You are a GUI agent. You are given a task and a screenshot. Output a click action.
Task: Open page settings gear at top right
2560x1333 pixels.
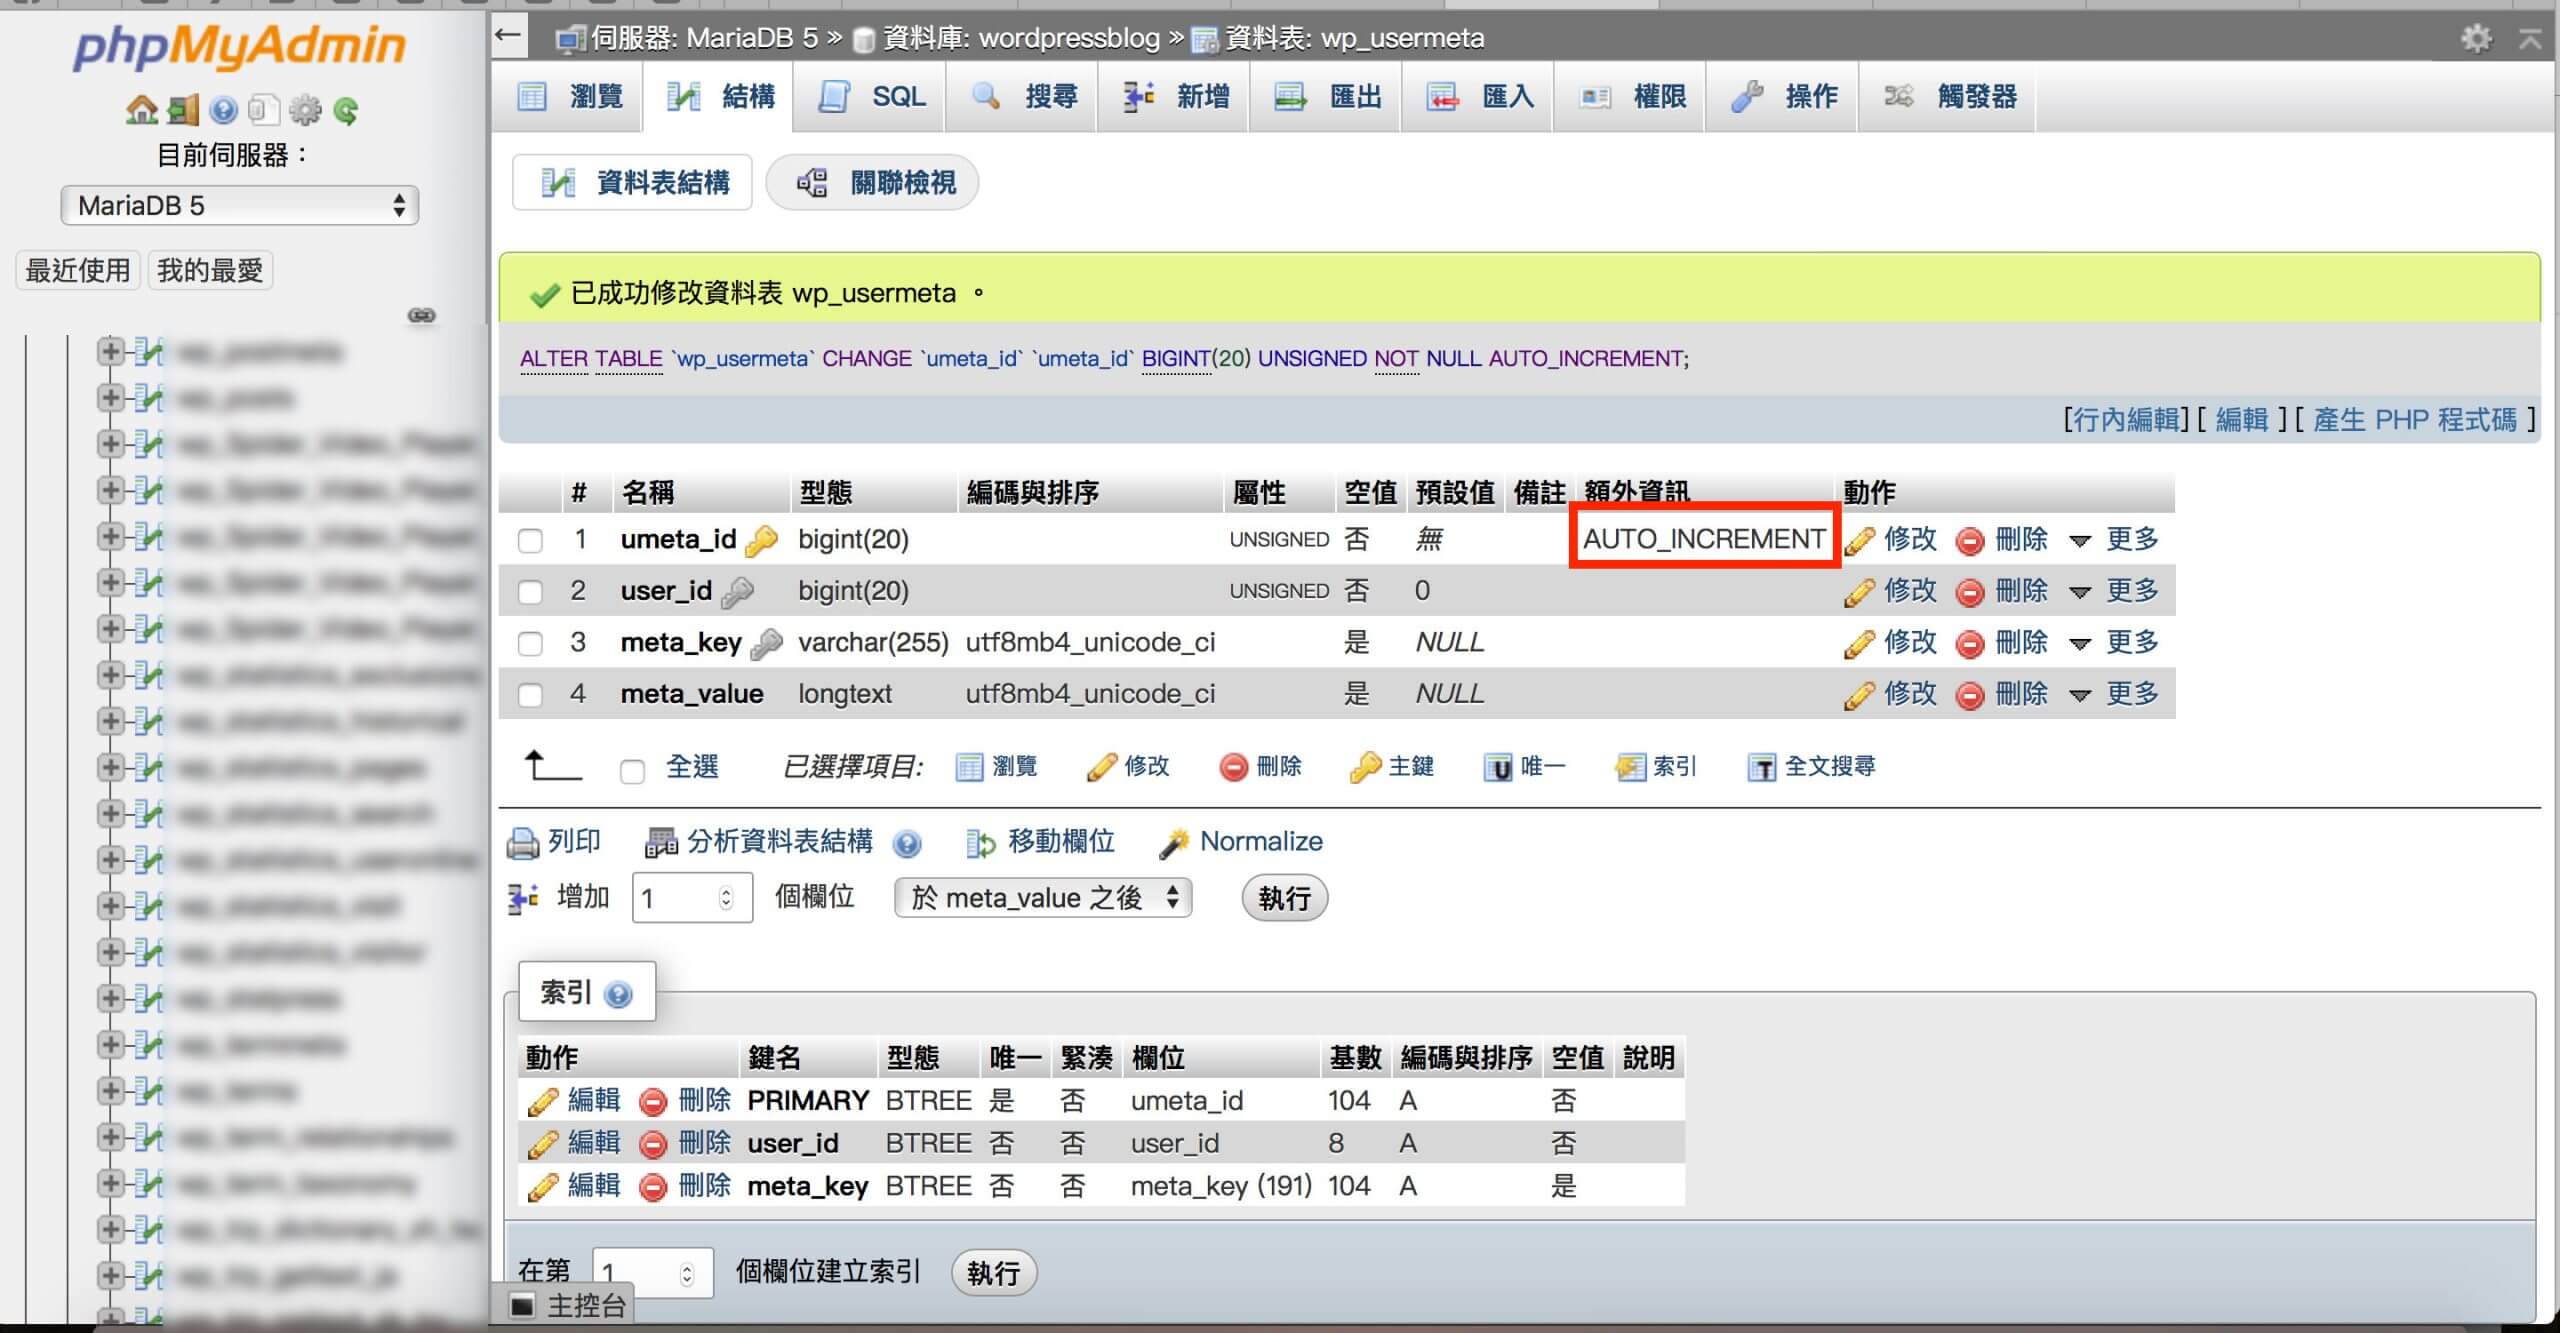[x=2476, y=38]
